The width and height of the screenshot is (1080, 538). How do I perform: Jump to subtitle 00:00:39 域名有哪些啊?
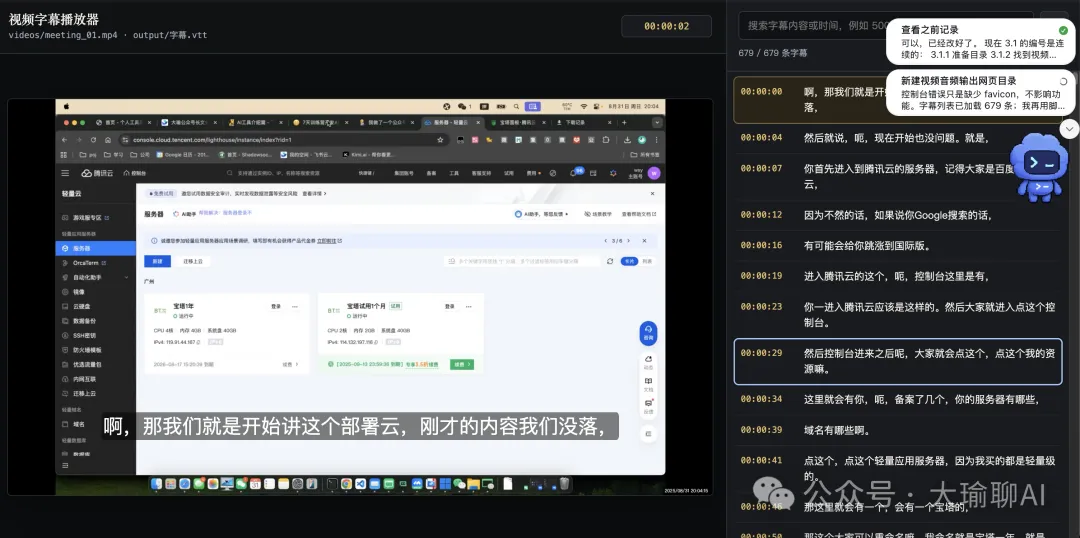[898, 431]
